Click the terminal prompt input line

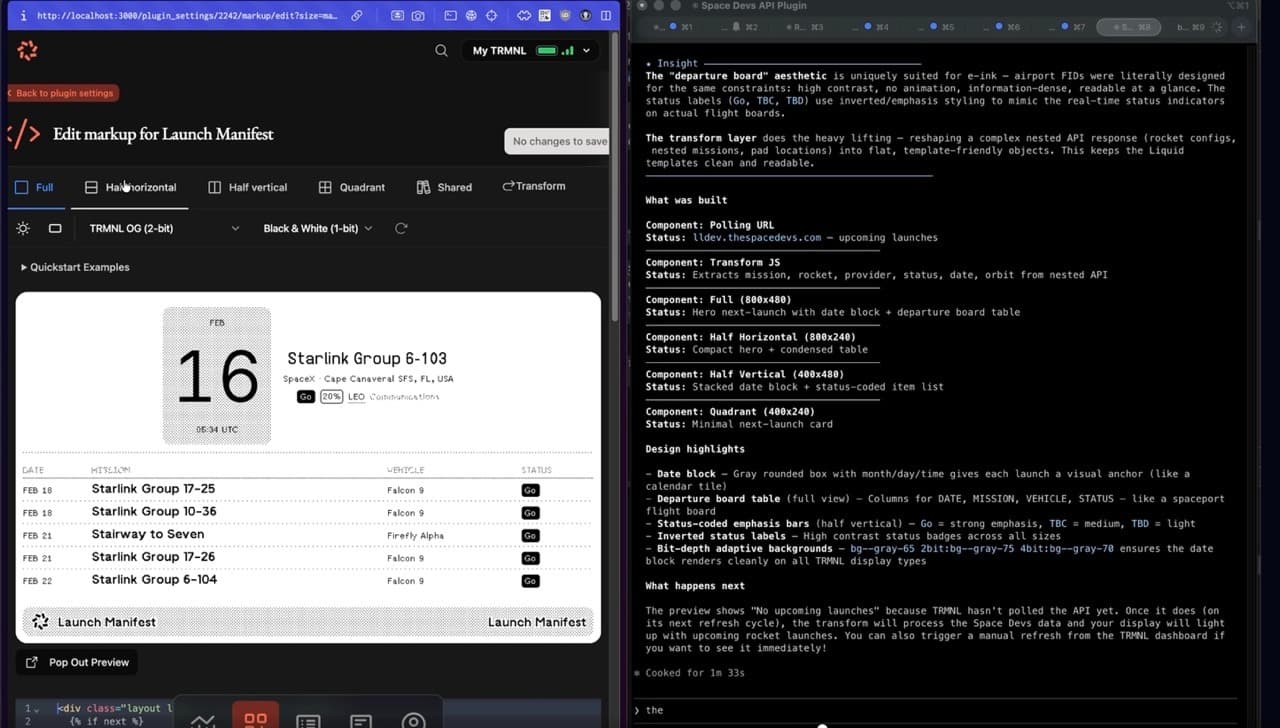pyautogui.click(x=934, y=710)
